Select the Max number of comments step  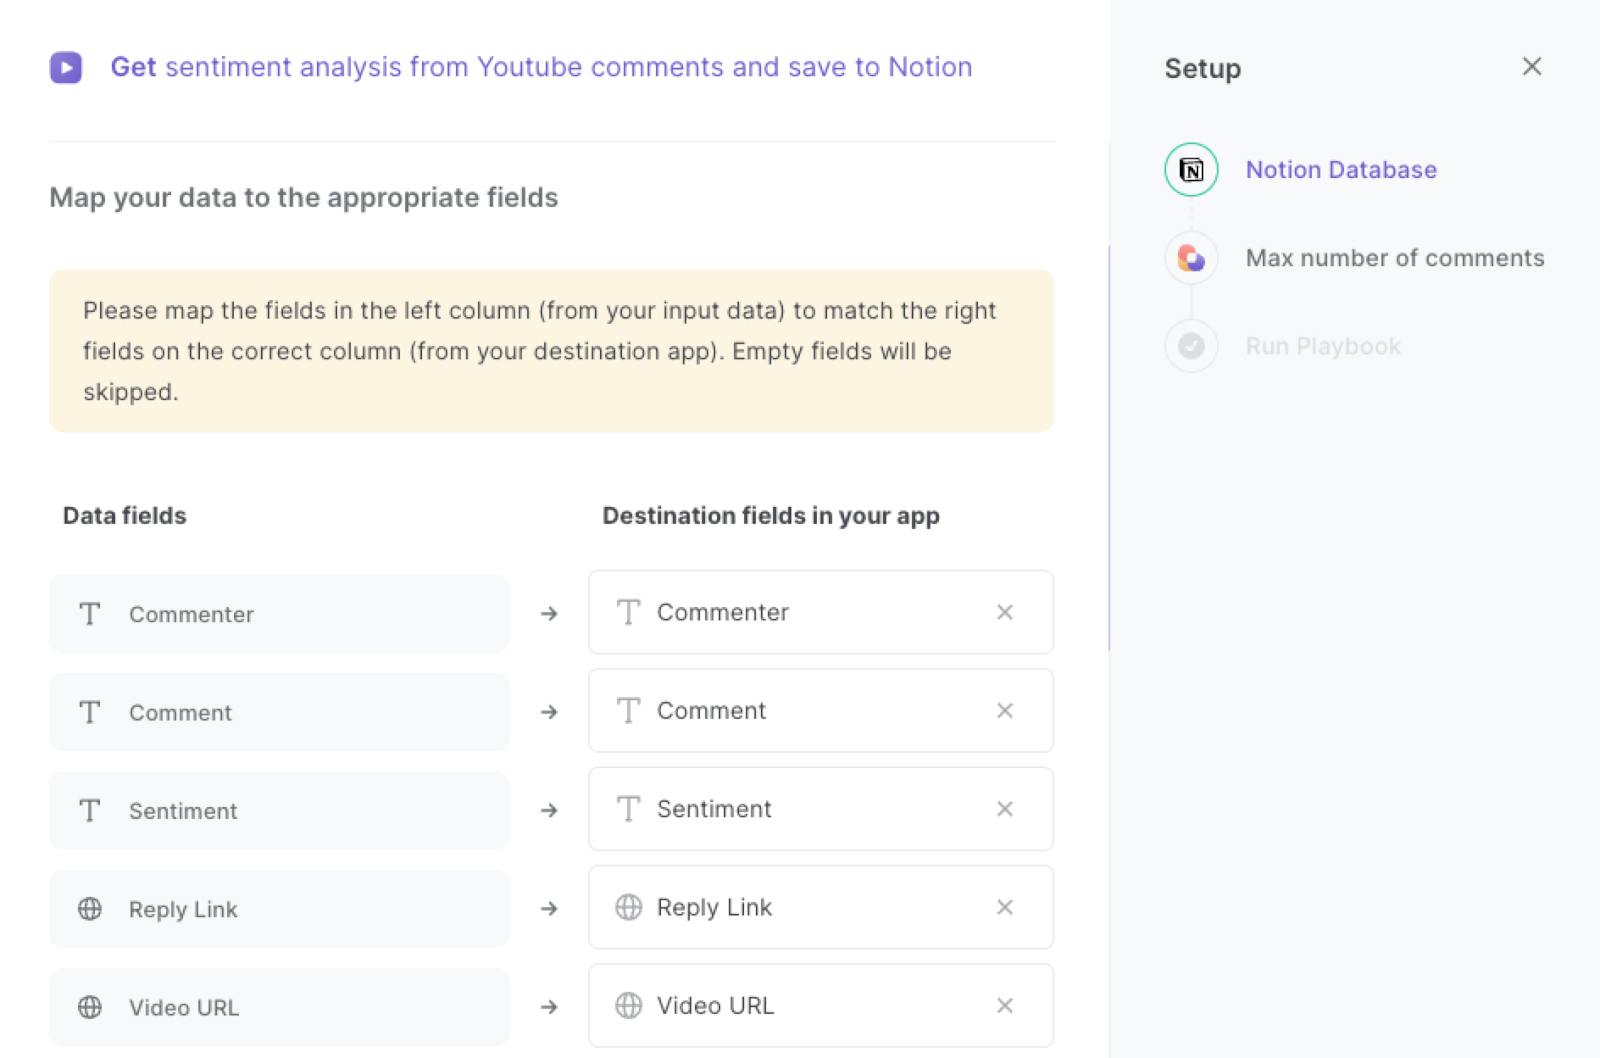(1395, 257)
